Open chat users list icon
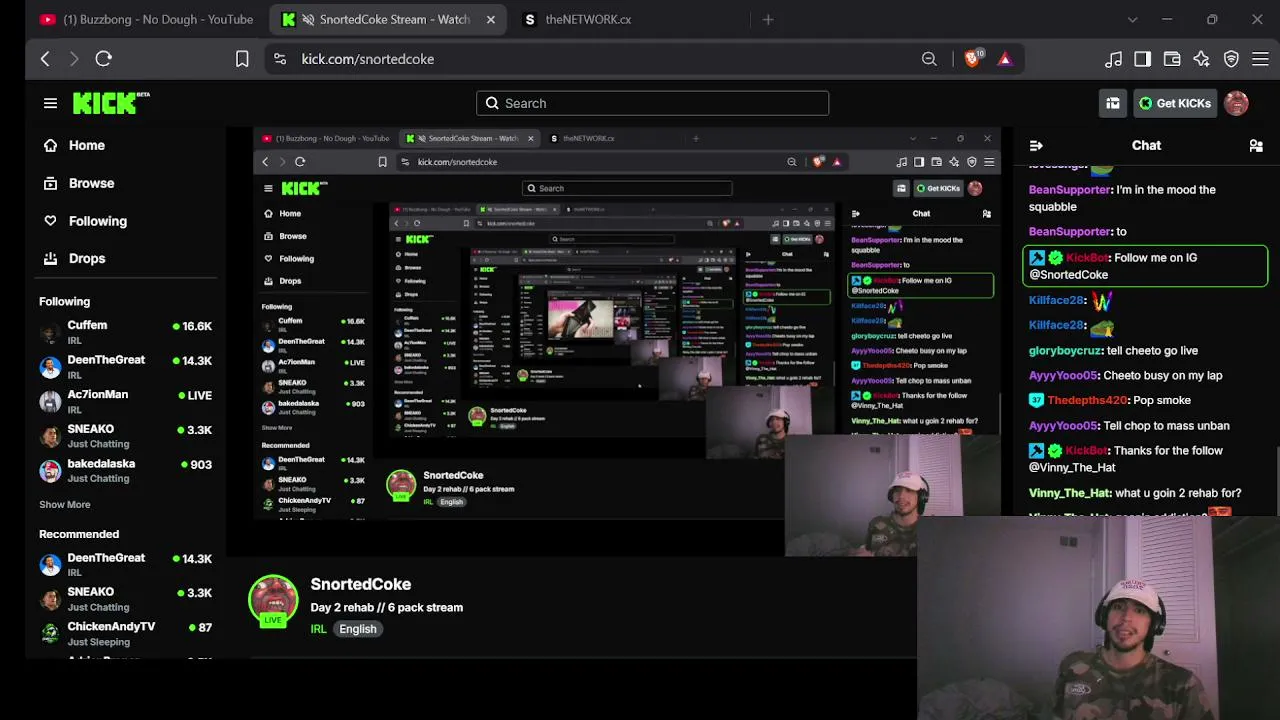This screenshot has width=1280, height=720. pos(1256,146)
